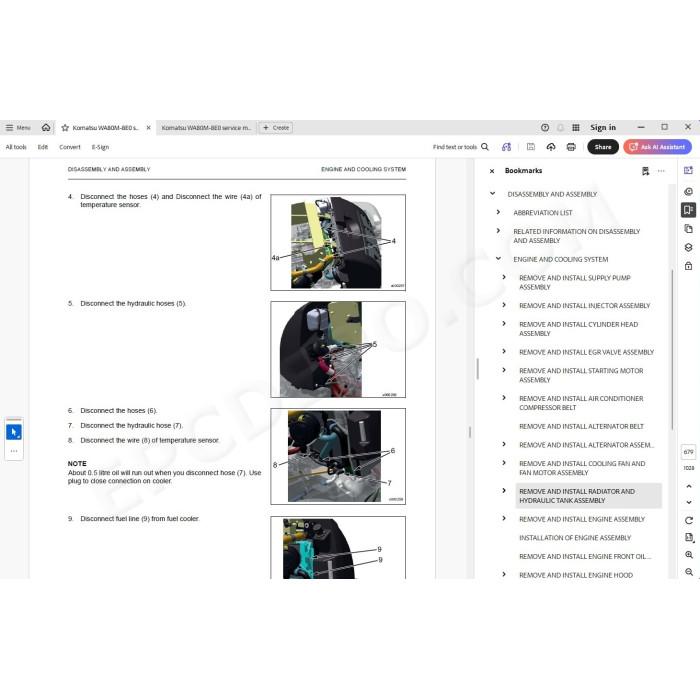This screenshot has width=700, height=700.
Task: Click the Bookmarks panel vertical scrollbar
Action: coord(672,350)
